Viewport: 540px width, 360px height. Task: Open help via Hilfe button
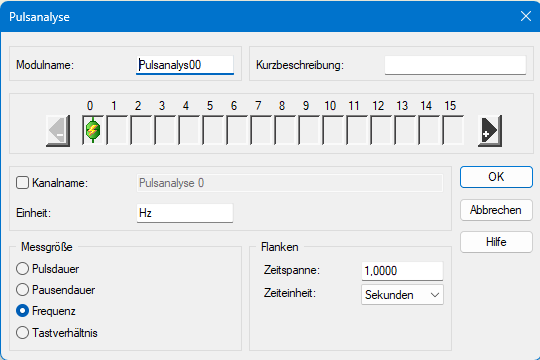coord(496,242)
